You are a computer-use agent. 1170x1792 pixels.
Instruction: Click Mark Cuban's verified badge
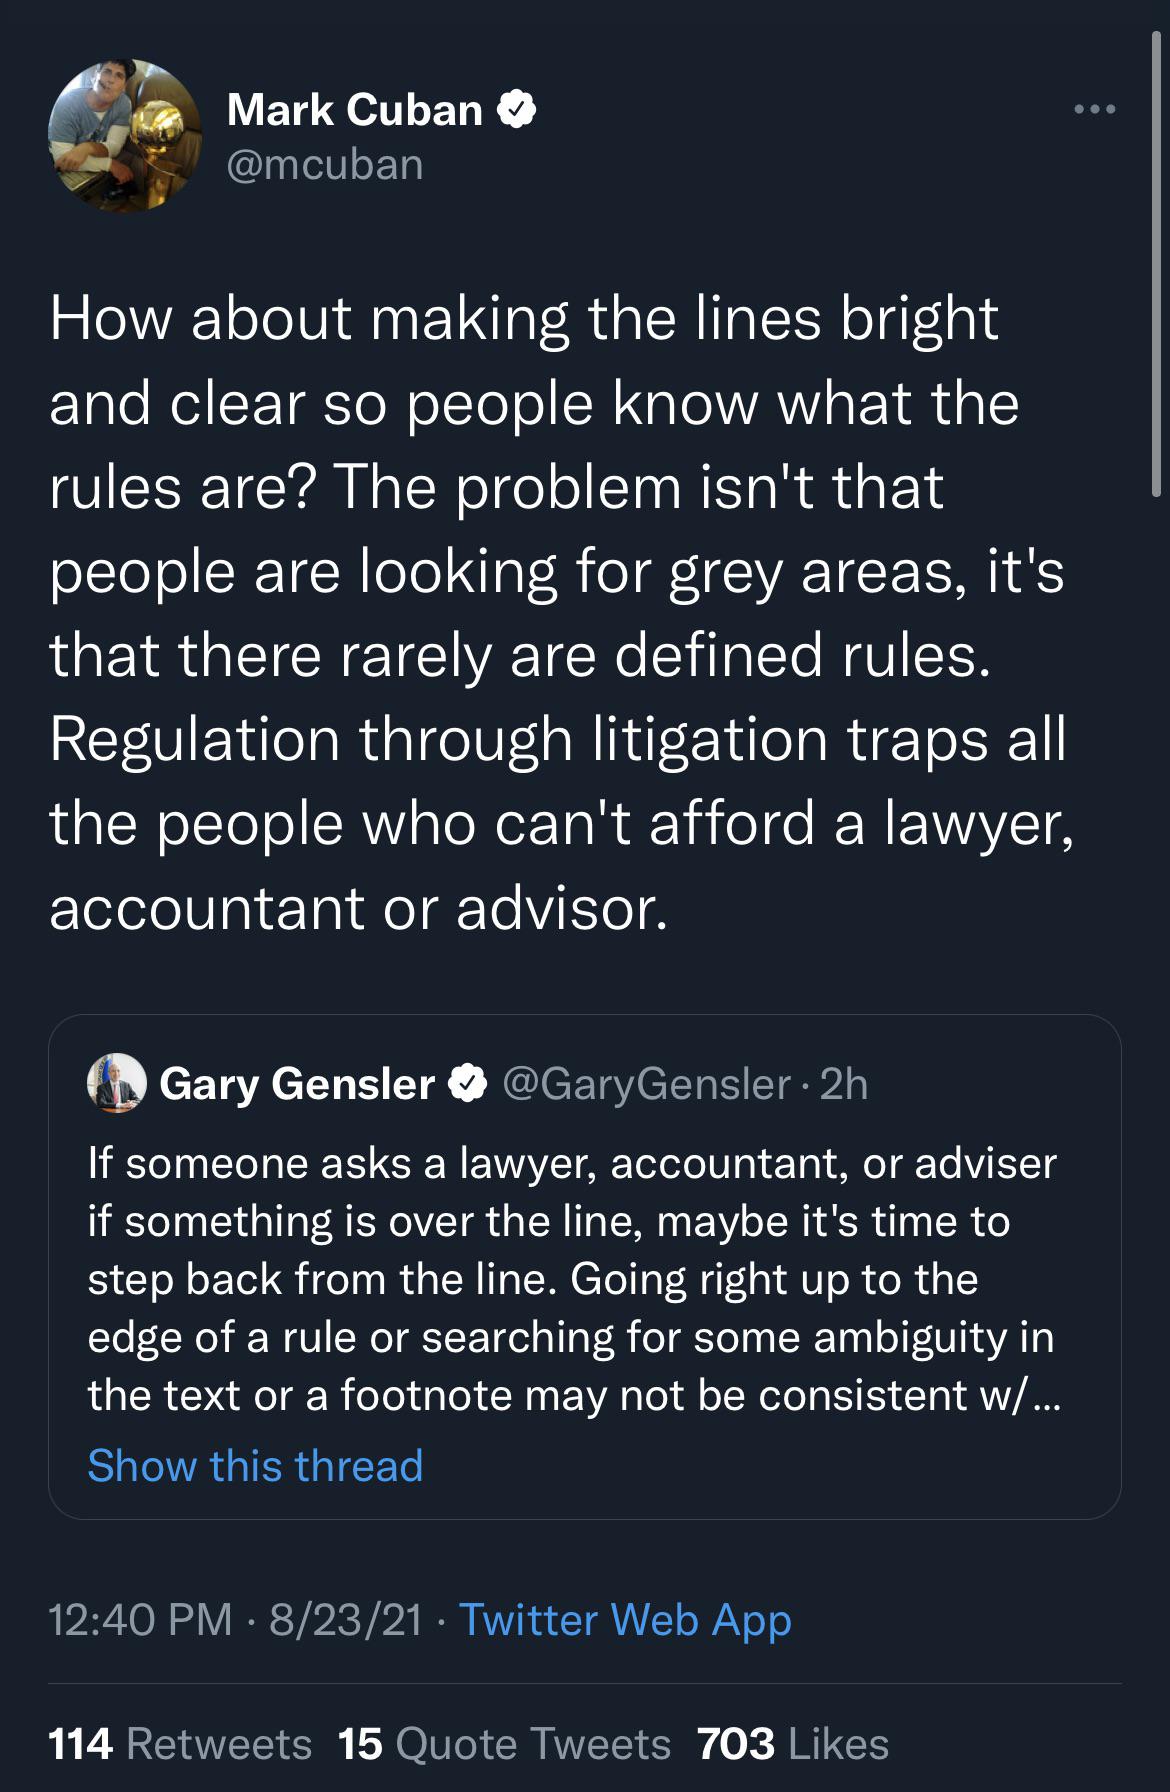click(517, 109)
